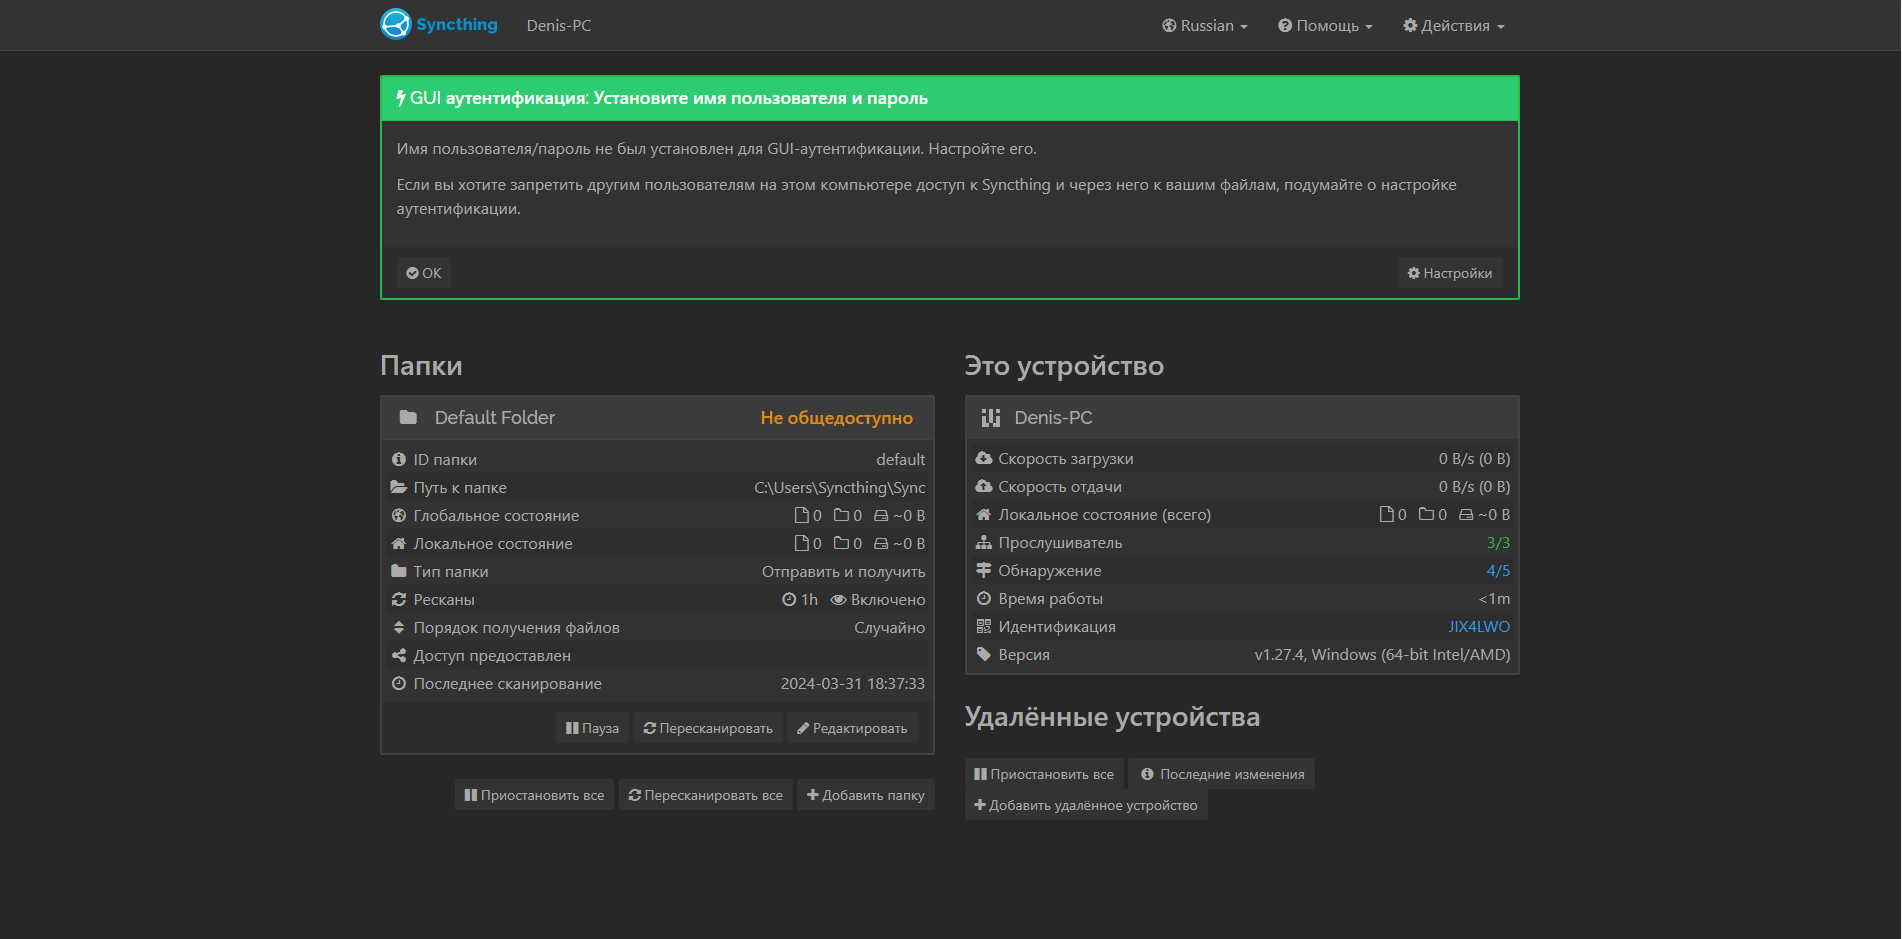
Task: Open the Помощь menu
Action: coord(1325,26)
